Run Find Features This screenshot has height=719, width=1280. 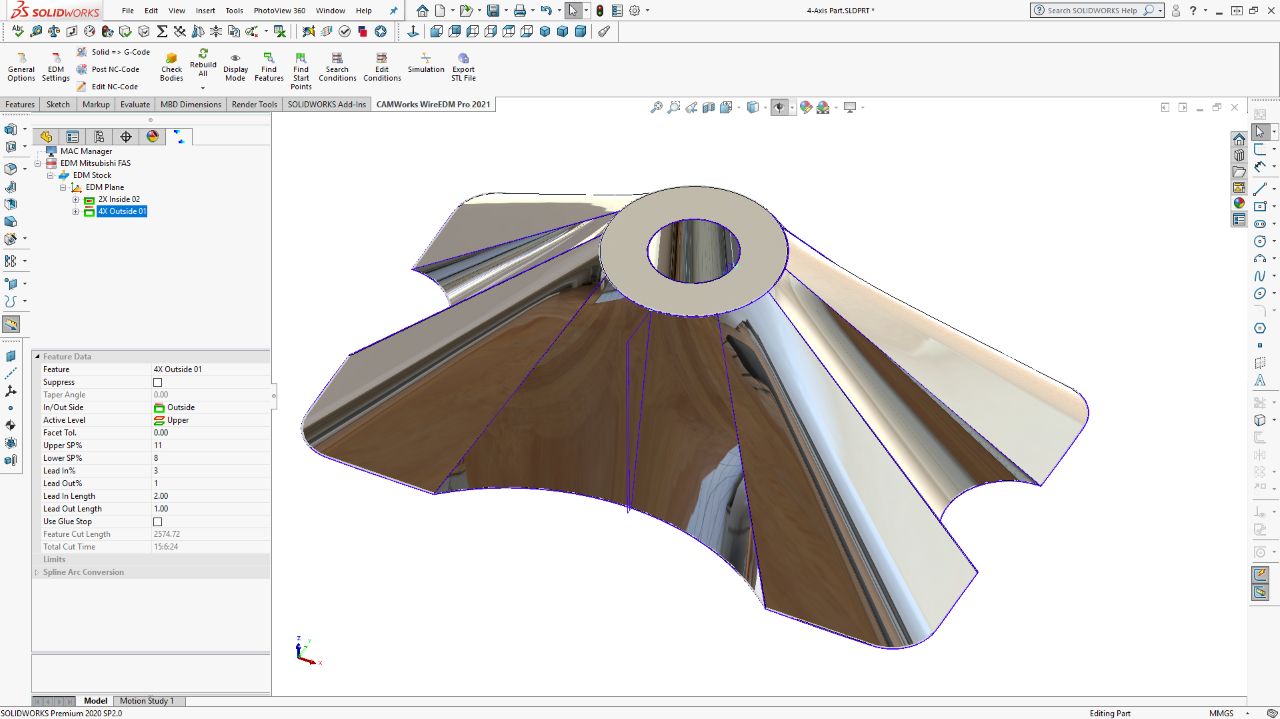pos(268,65)
